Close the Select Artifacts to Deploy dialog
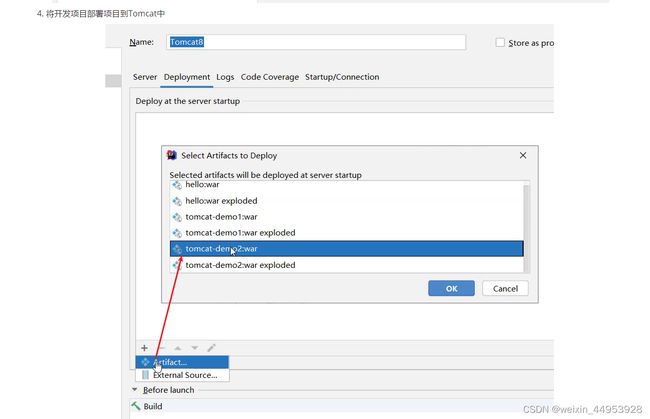Image resolution: width=650 pixels, height=419 pixels. (x=523, y=155)
